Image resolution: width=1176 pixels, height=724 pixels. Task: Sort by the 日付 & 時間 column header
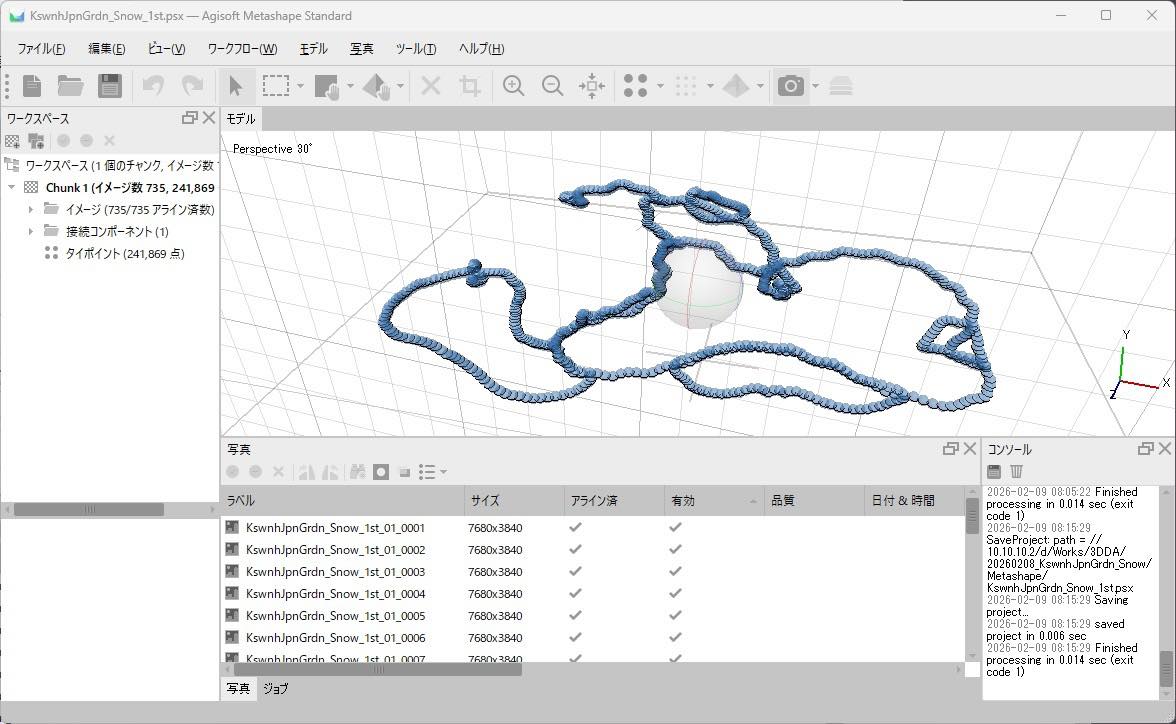914,500
